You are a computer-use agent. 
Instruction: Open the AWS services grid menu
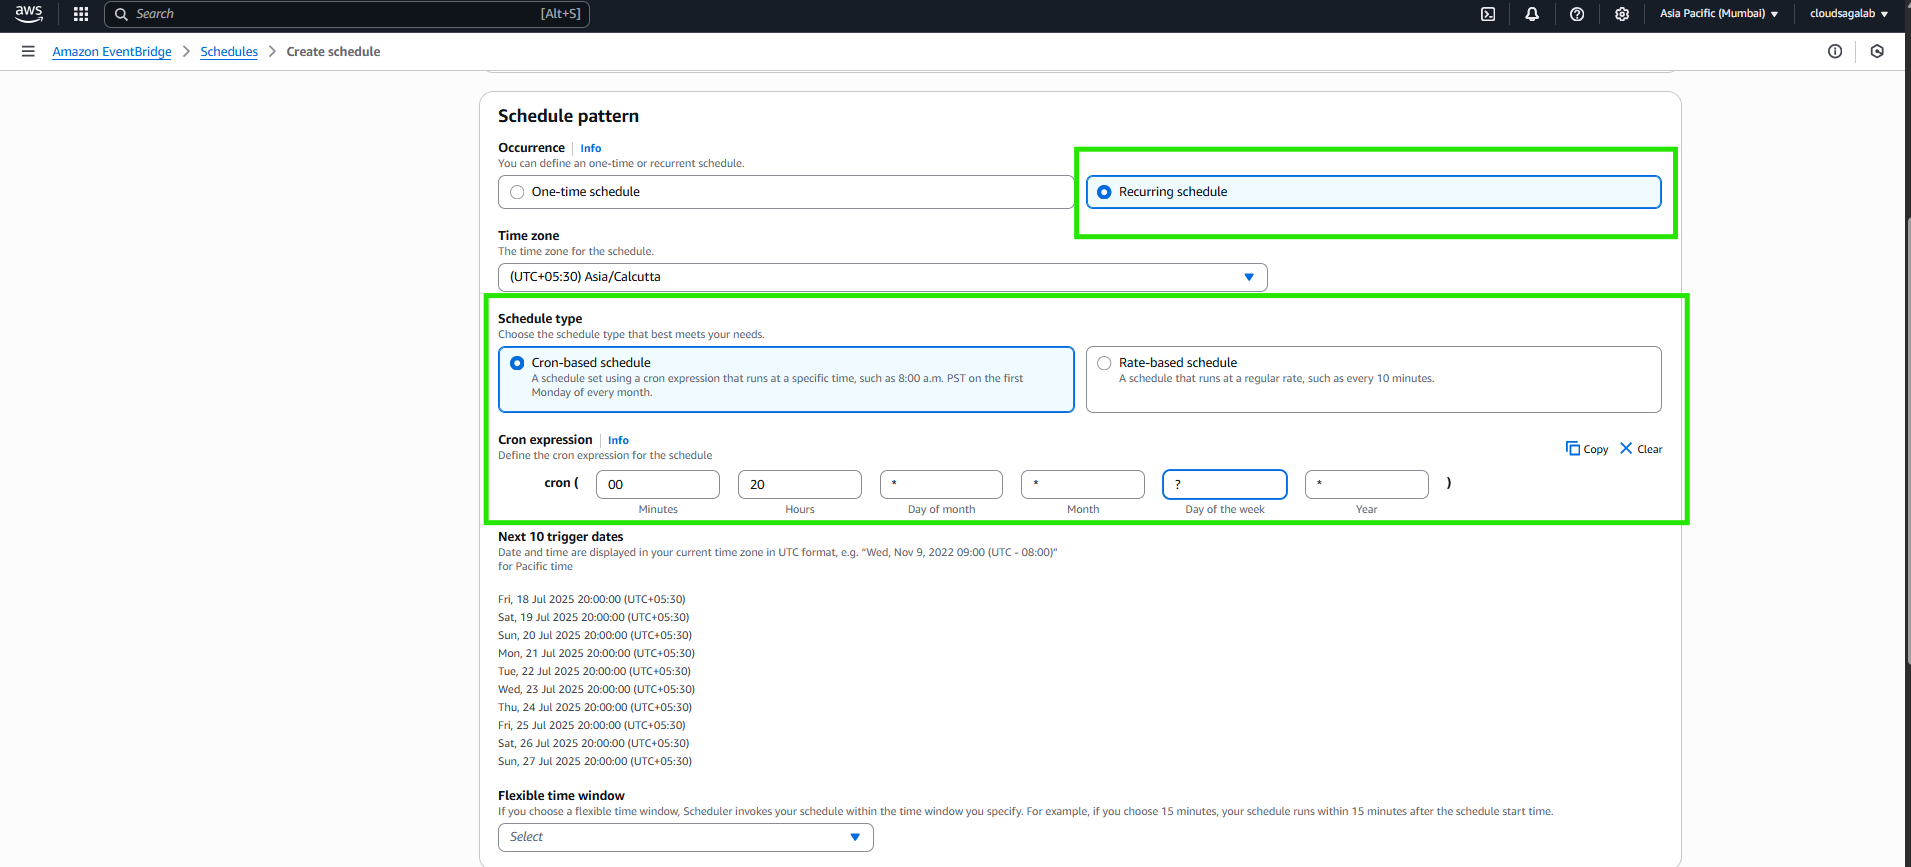point(81,14)
